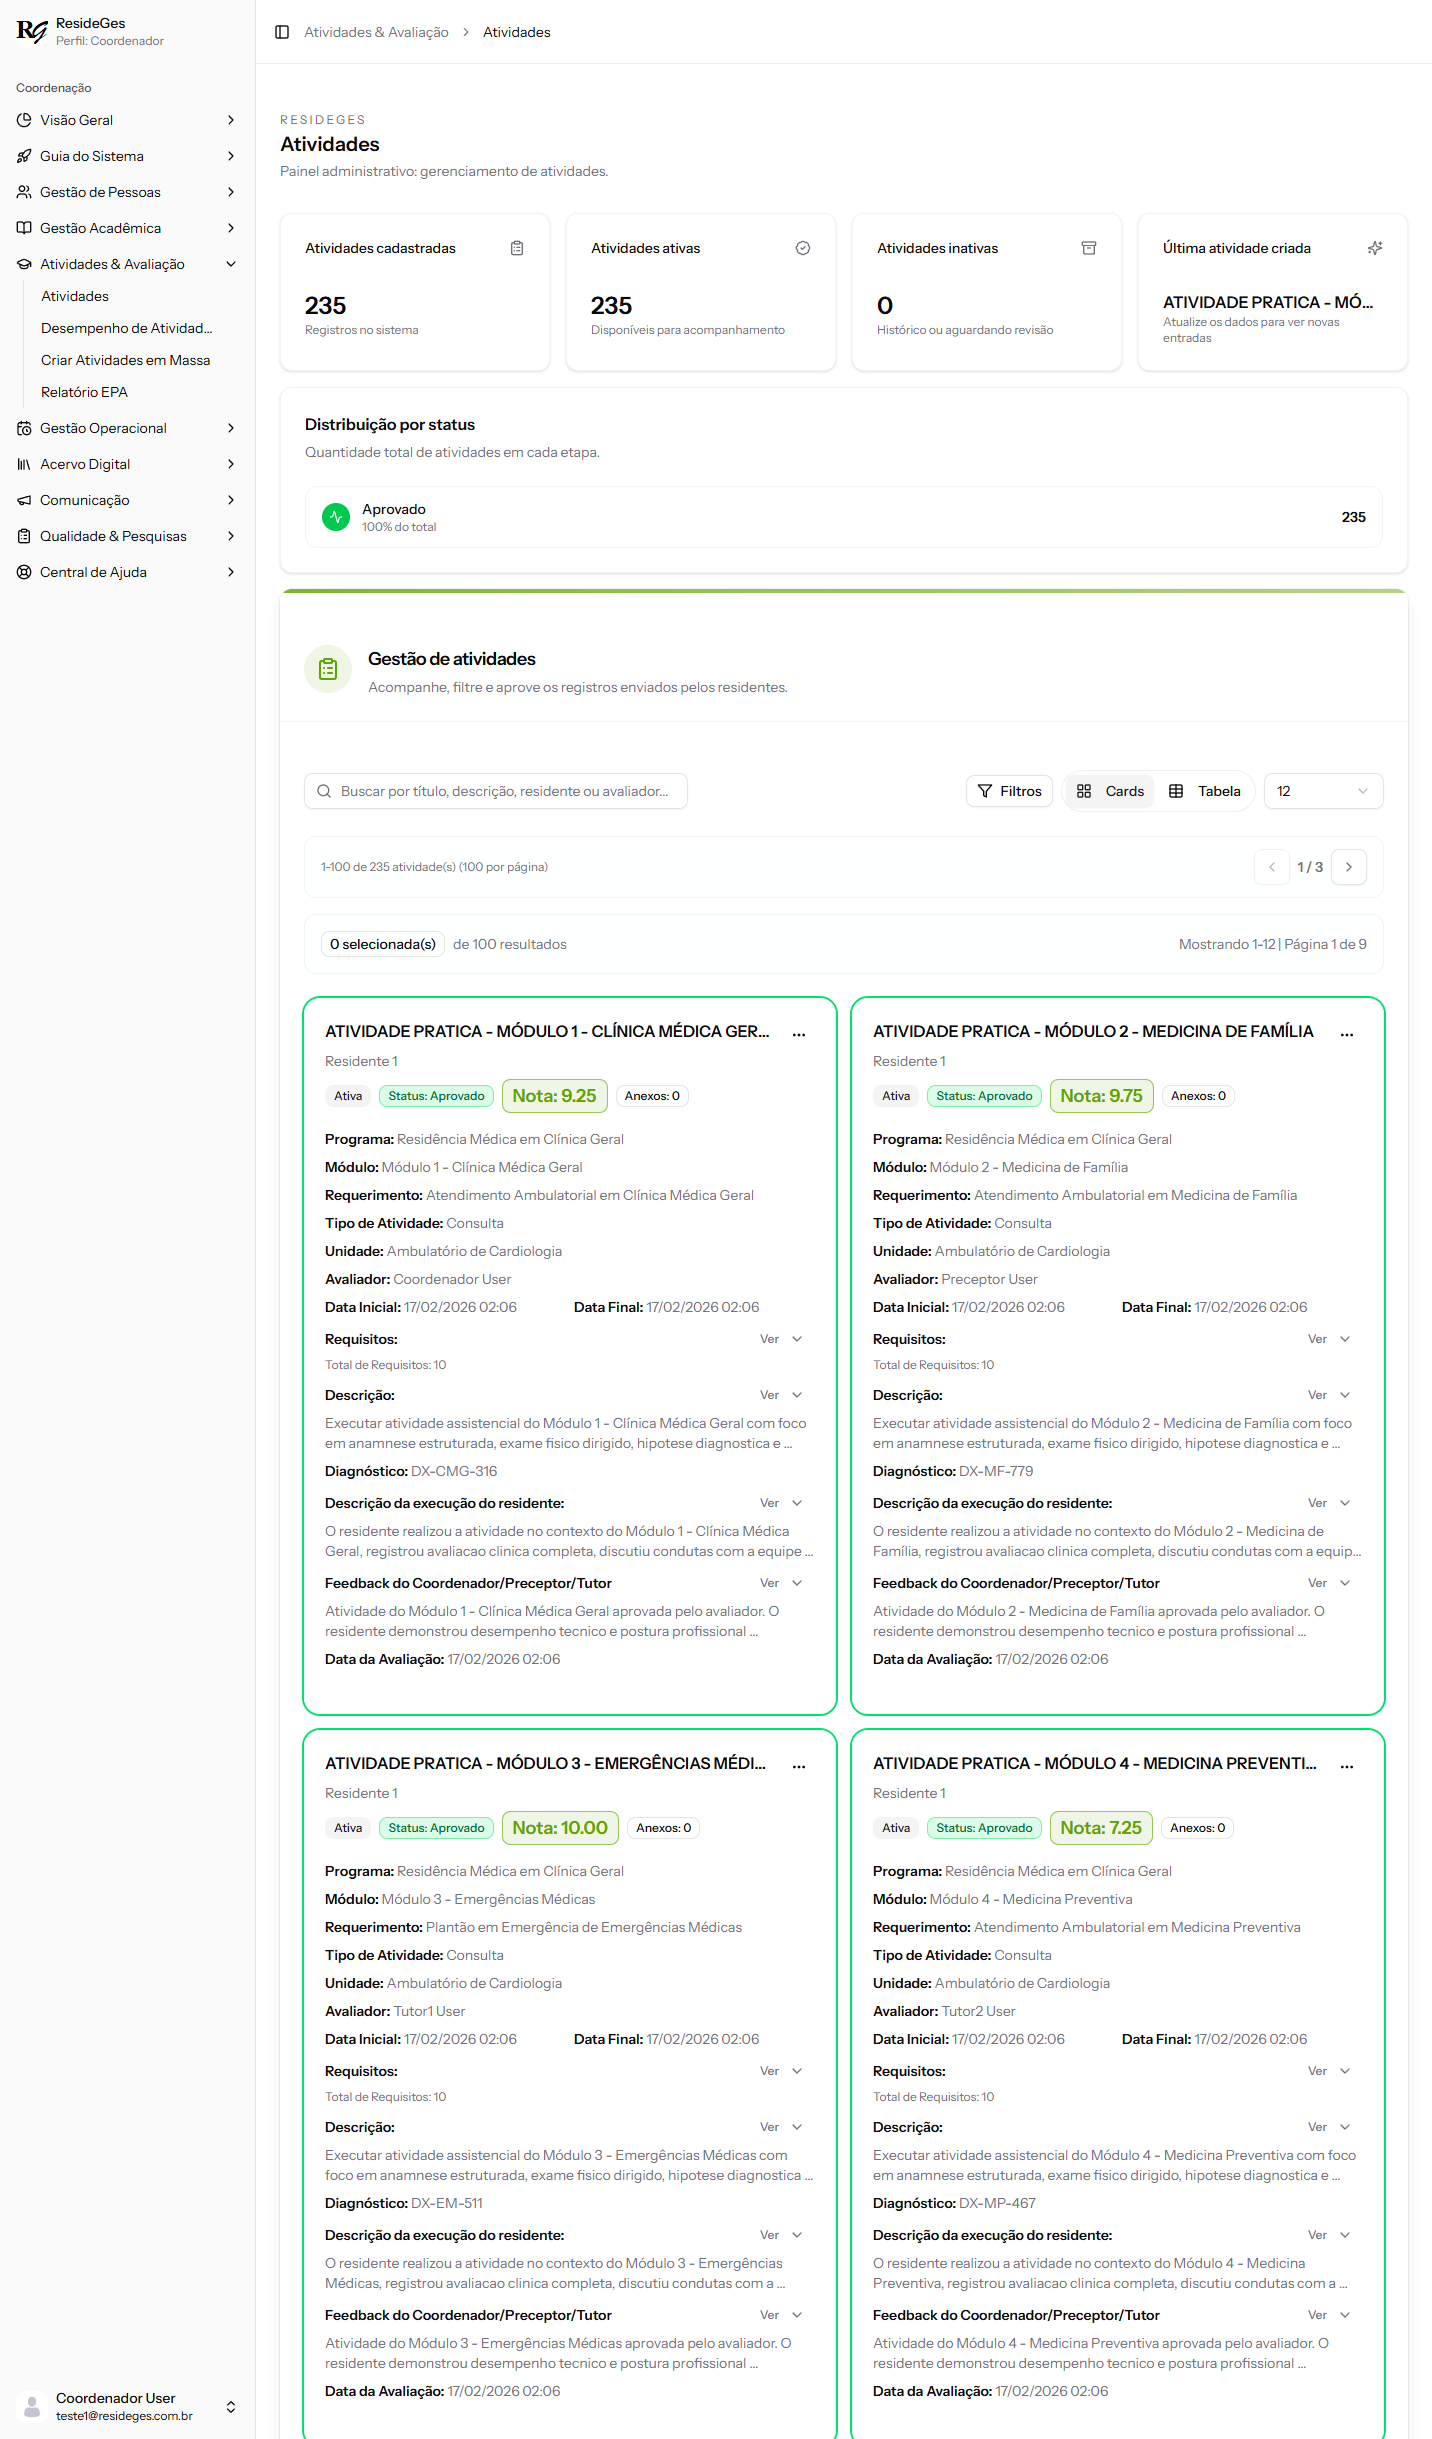Switch to Tabela view
This screenshot has height=2439, width=1432.
click(x=1205, y=791)
